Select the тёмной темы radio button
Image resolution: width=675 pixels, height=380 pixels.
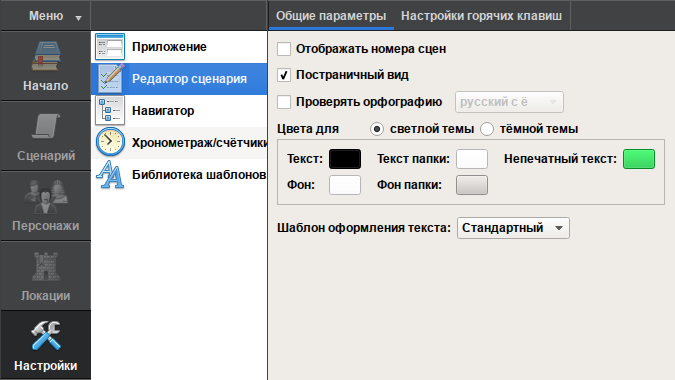[487, 129]
